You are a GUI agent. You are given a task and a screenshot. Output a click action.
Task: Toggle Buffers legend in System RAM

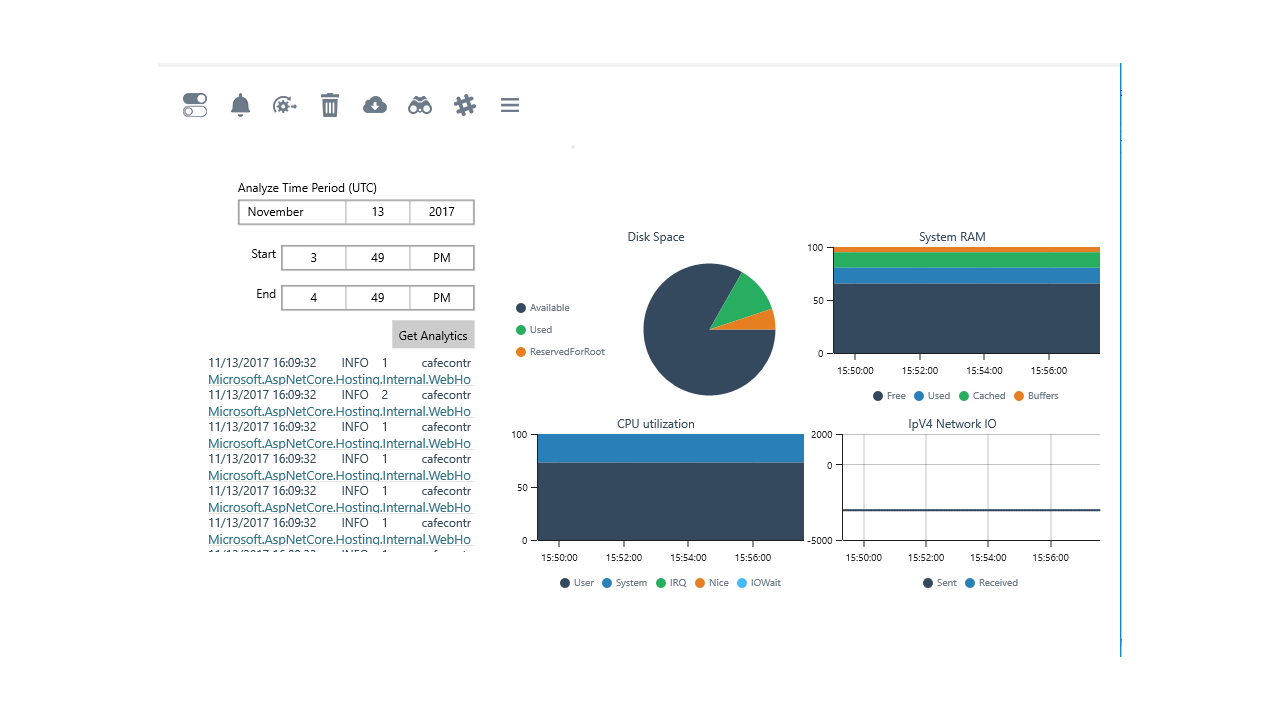click(1036, 396)
